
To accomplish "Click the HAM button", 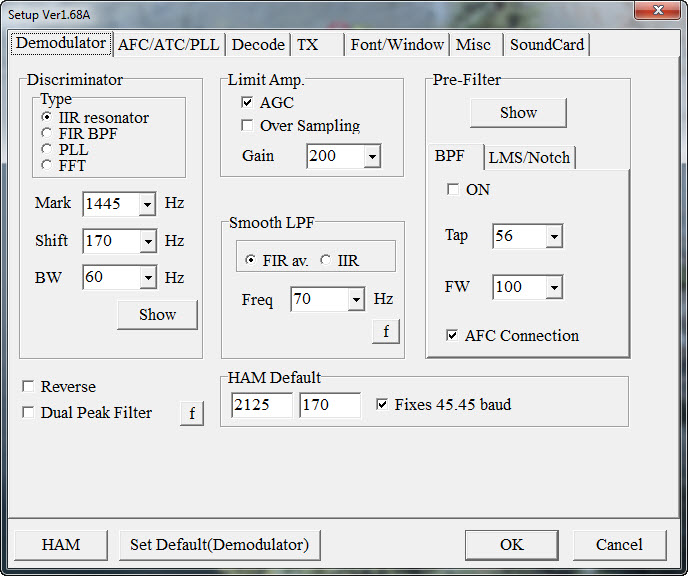I will [x=60, y=545].
